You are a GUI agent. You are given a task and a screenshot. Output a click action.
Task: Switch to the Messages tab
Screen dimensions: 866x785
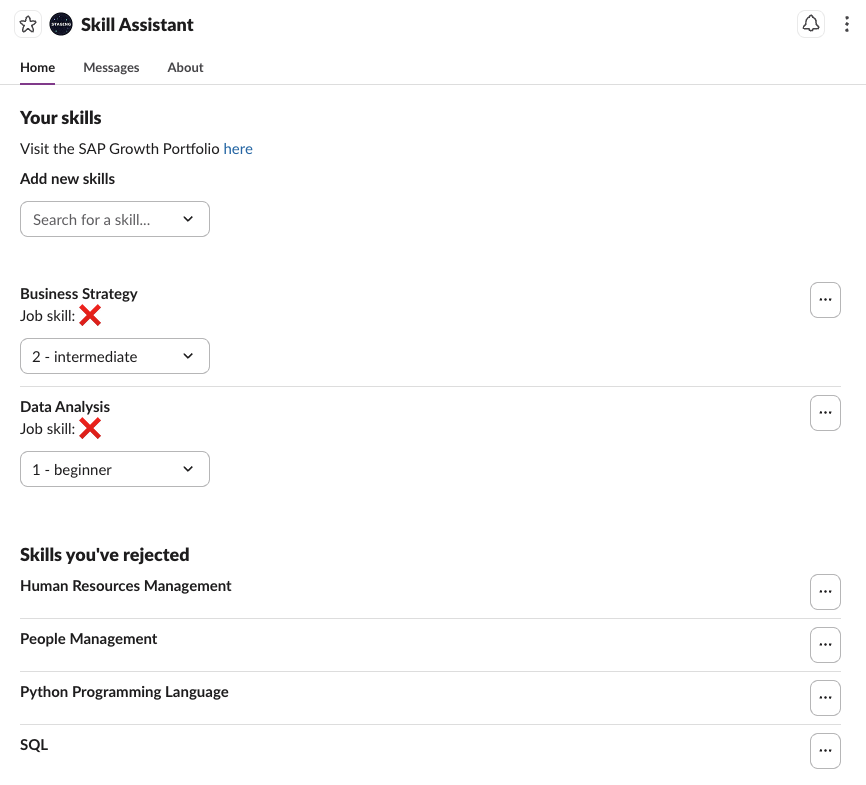click(x=111, y=67)
